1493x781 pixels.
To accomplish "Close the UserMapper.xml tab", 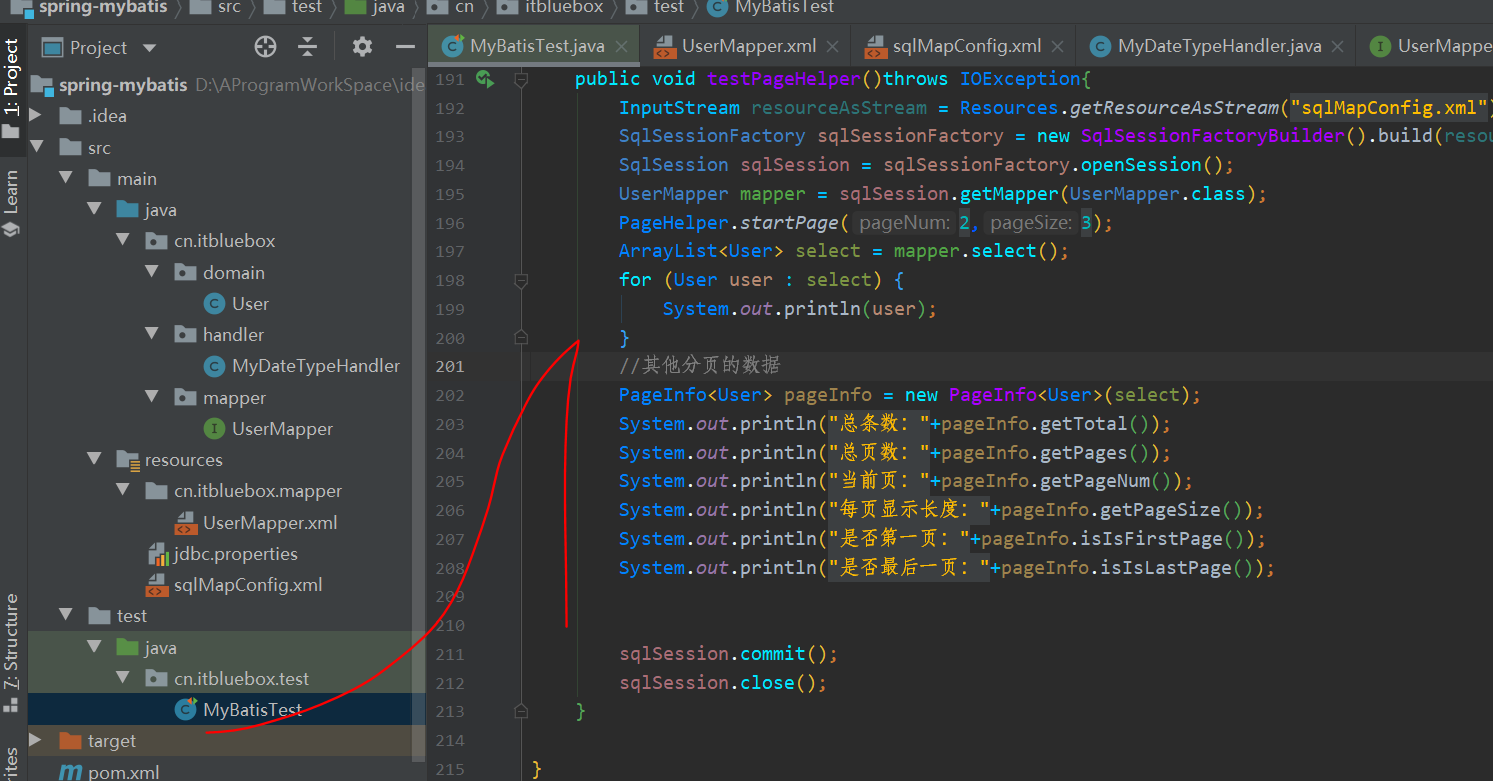I will click(834, 46).
